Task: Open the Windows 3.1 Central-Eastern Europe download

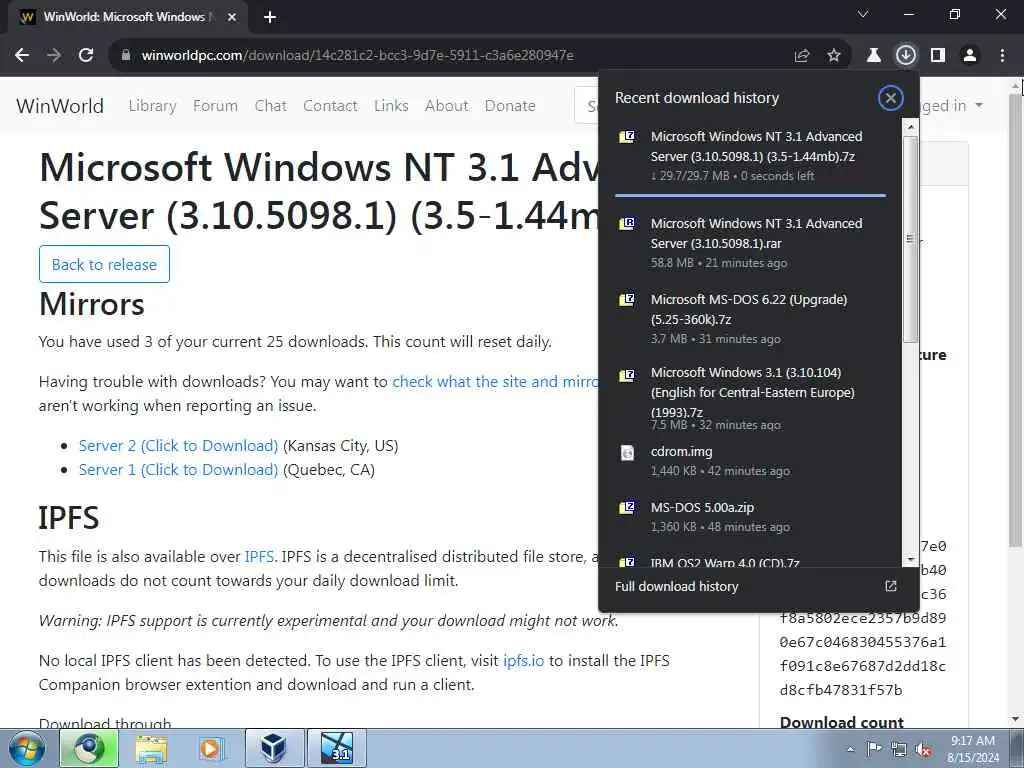Action: (750, 397)
